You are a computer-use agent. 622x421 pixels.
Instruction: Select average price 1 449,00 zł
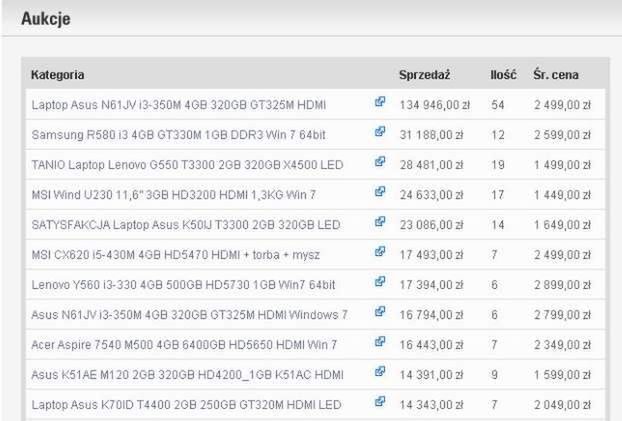562,195
